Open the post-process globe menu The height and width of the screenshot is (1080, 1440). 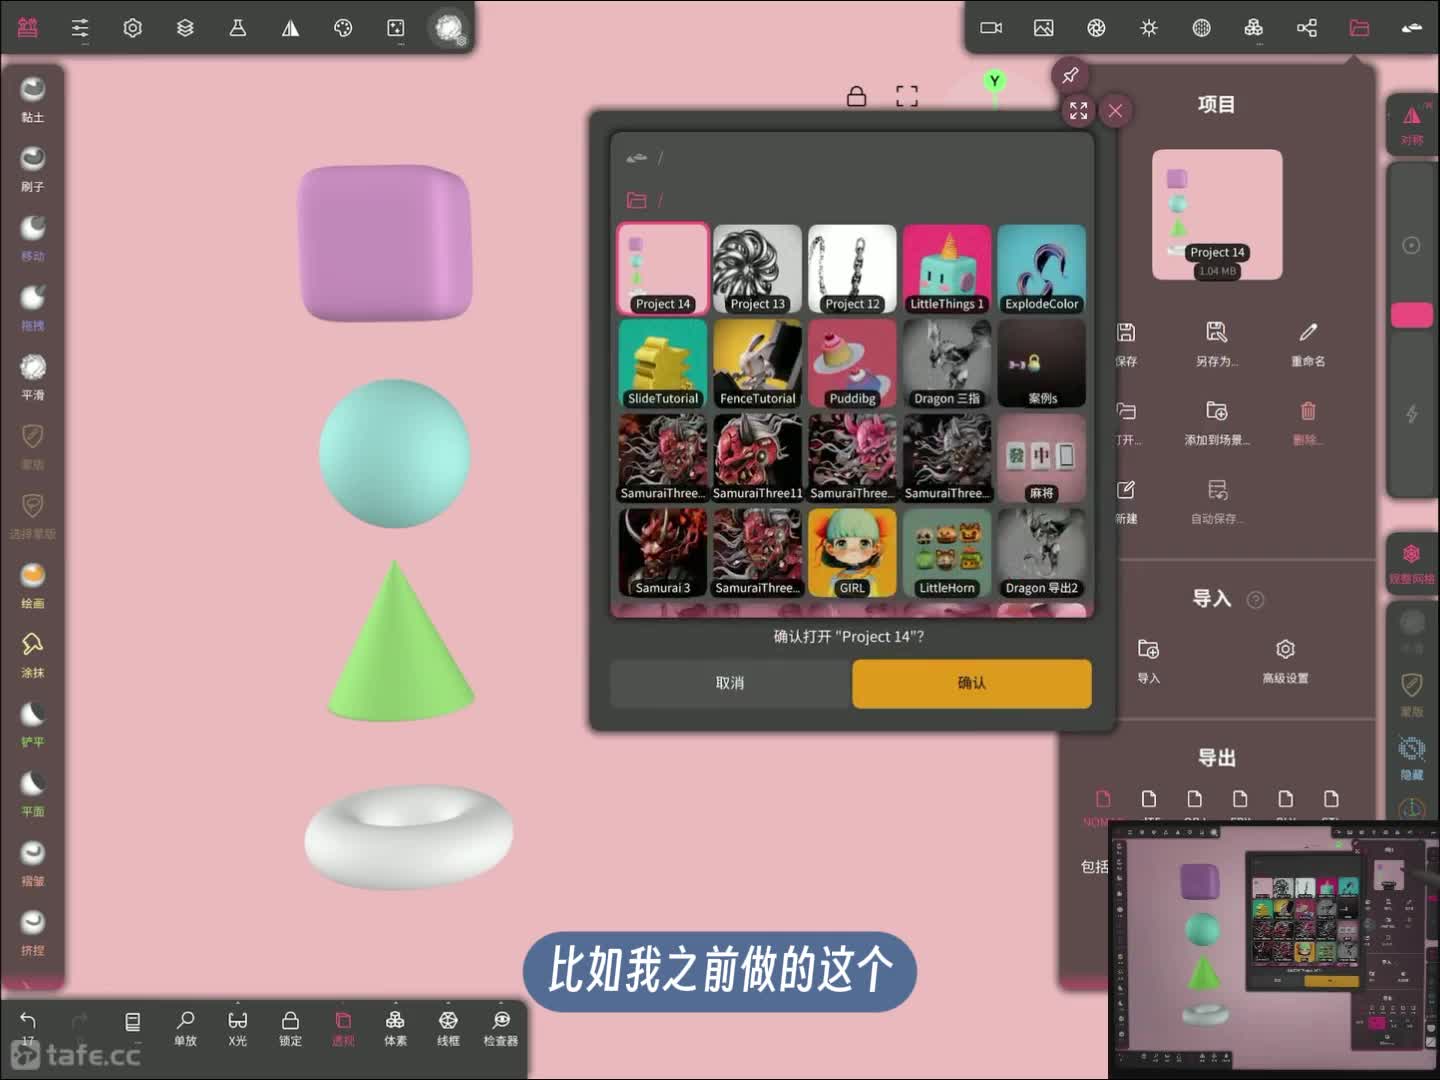1202,28
